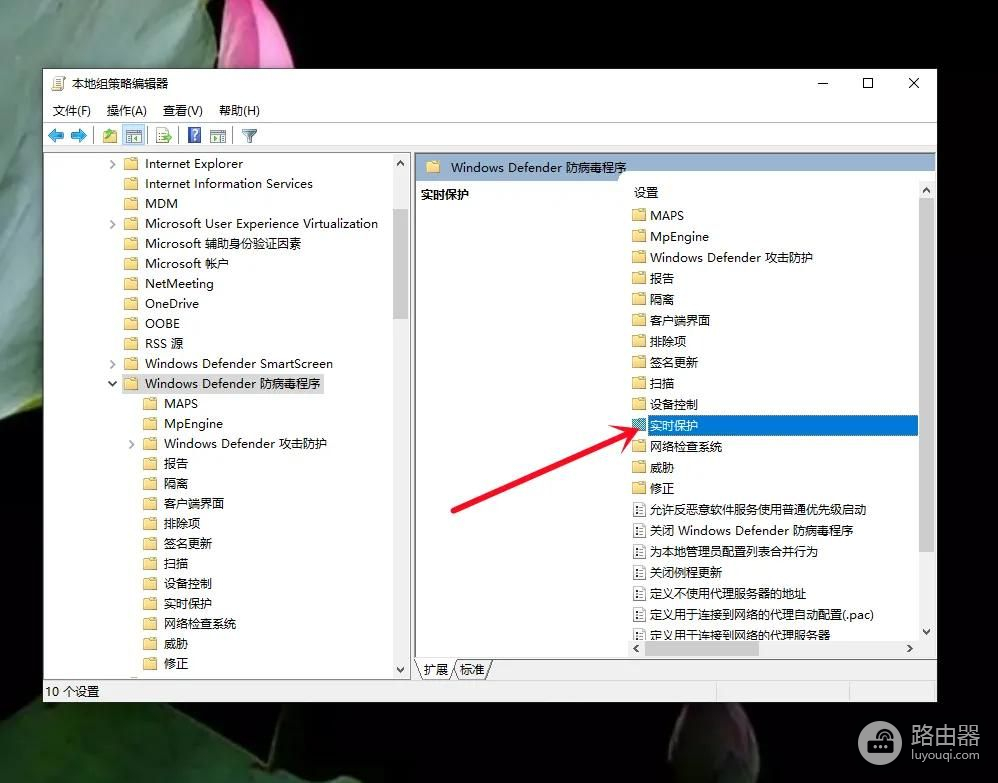This screenshot has width=998, height=783.
Task: Select Internet Information Services tree item
Action: click(x=228, y=184)
